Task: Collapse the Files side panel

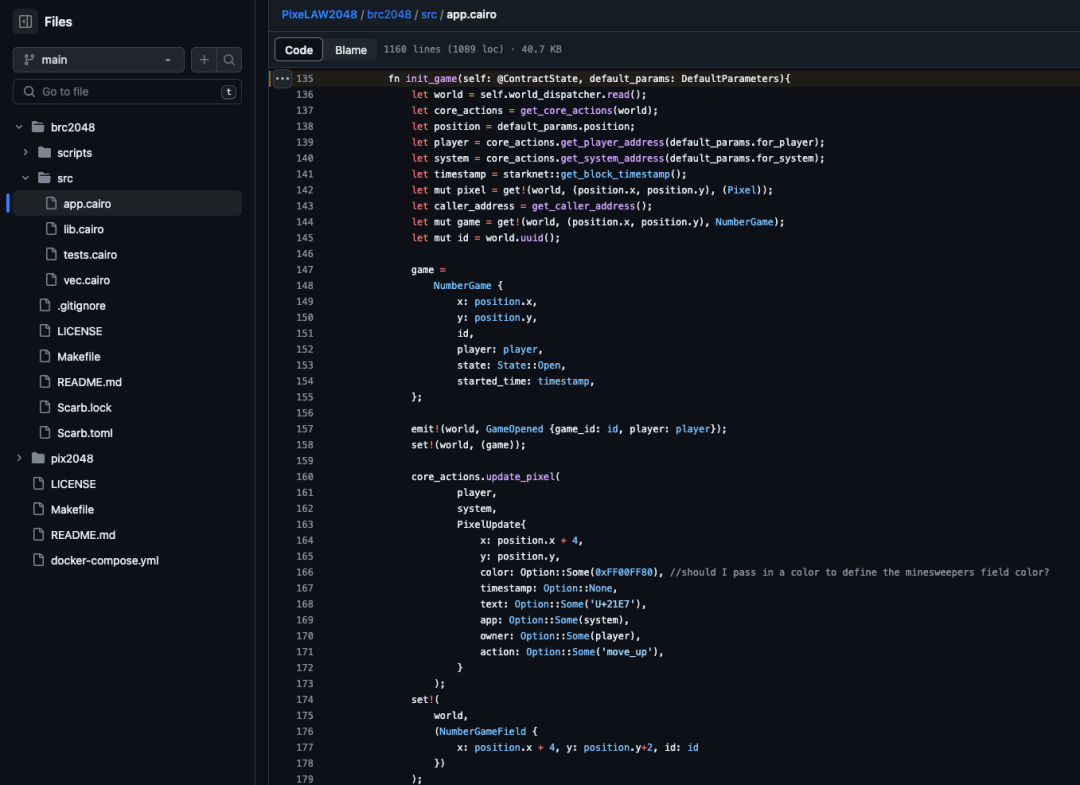Action: pyautogui.click(x=24, y=21)
